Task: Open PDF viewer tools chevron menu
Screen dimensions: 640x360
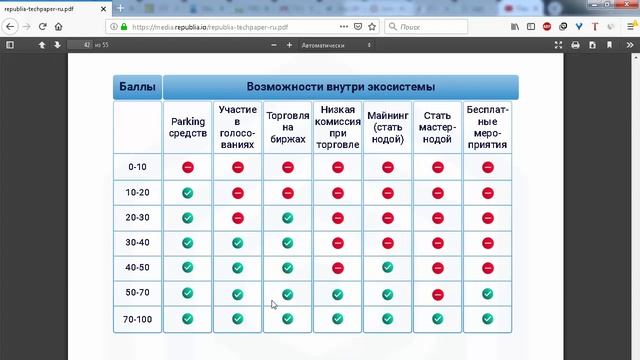Action: click(x=630, y=45)
